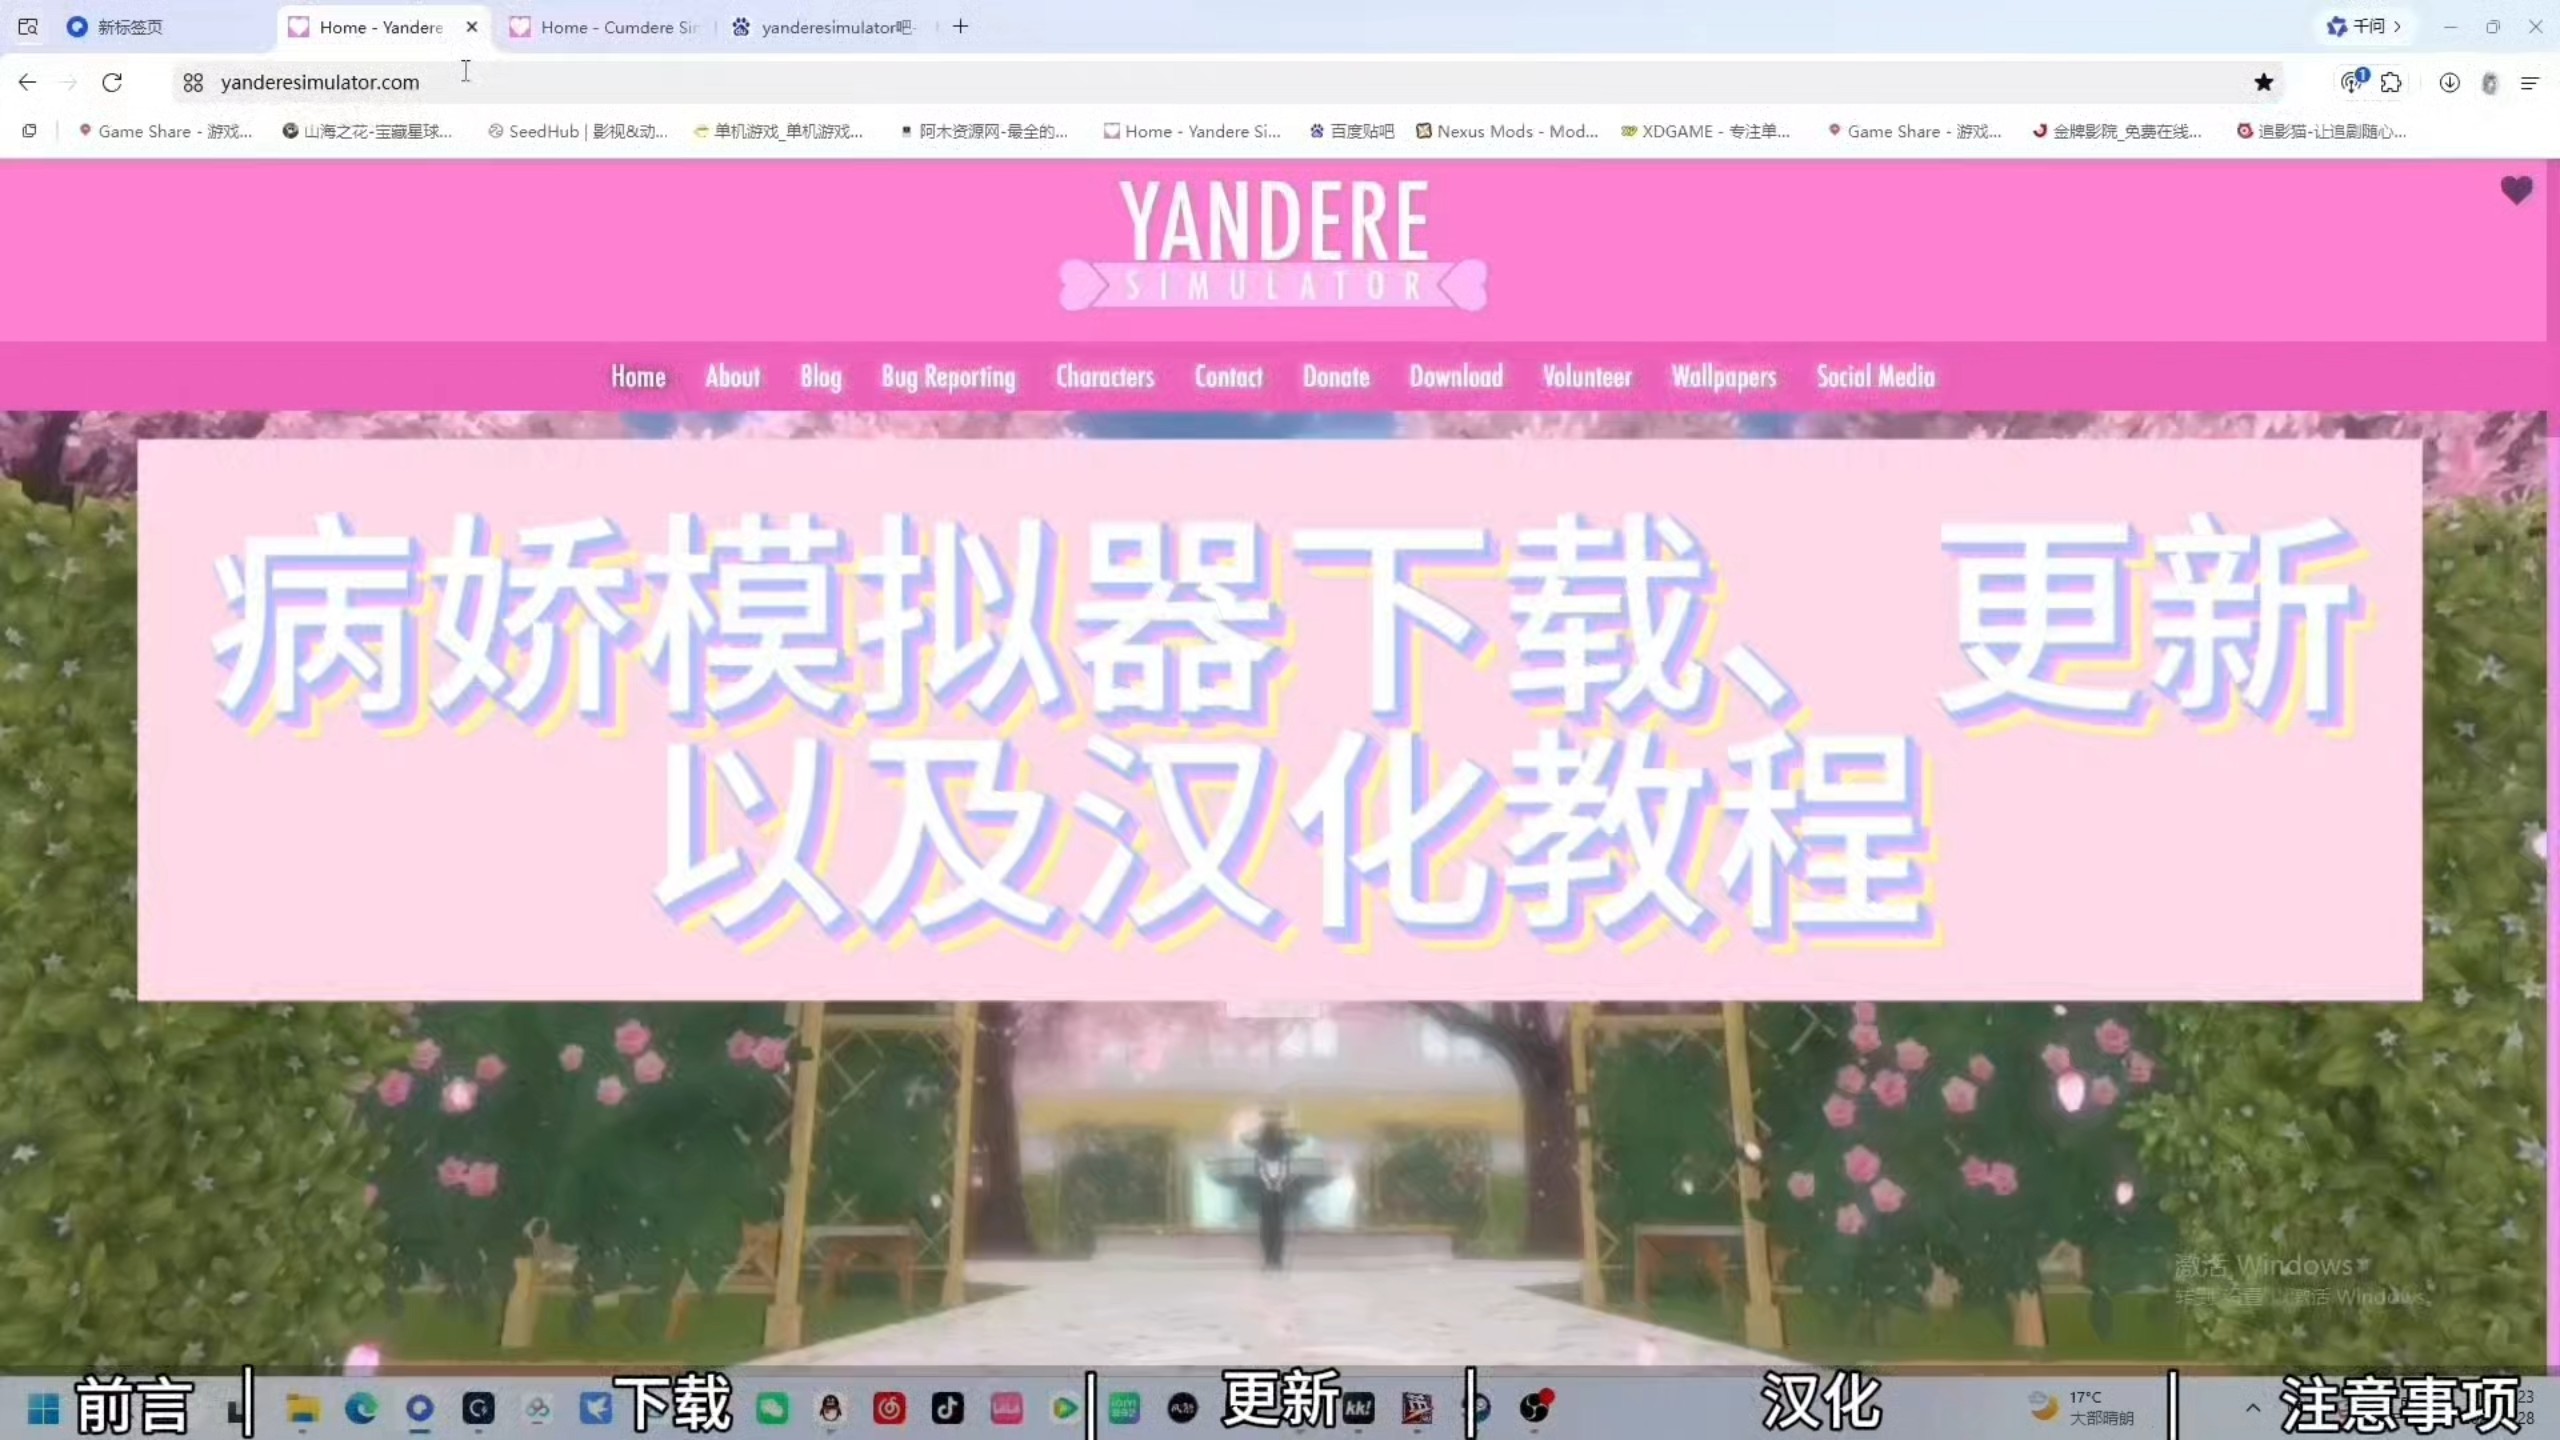
Task: Open 百度贴吧 bookmark
Action: point(1352,131)
